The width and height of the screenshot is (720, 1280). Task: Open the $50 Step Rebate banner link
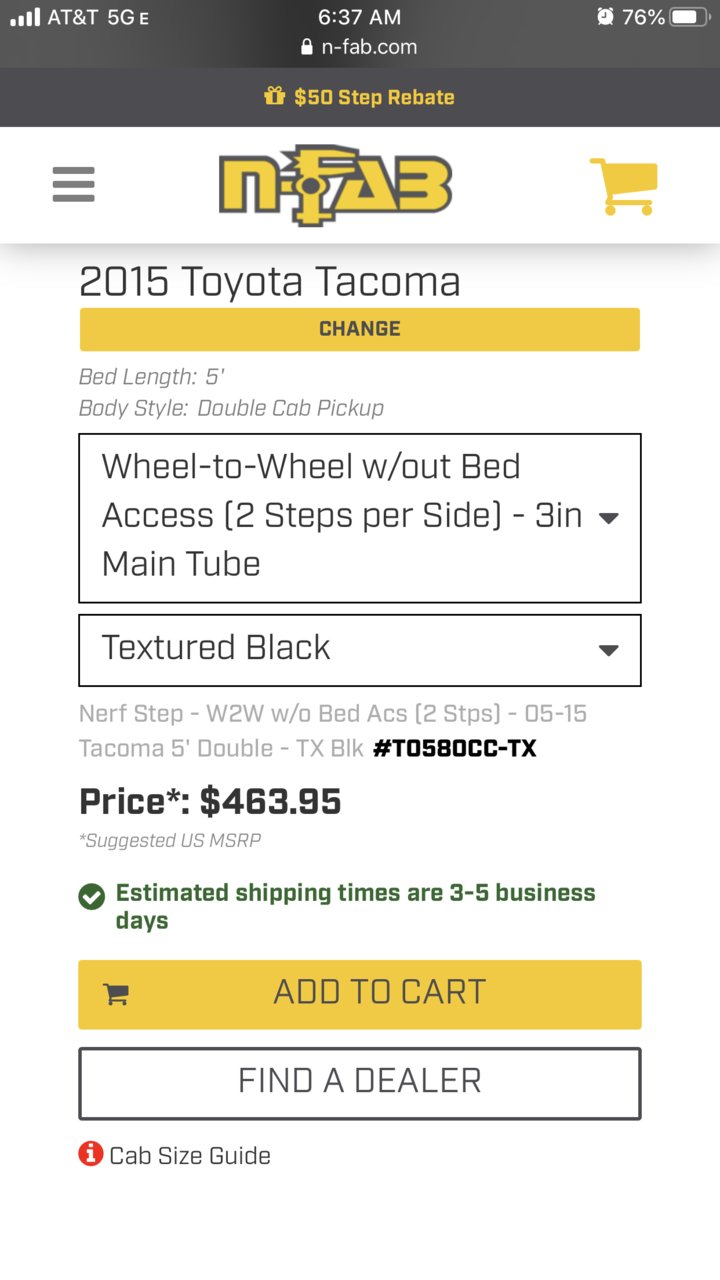pos(360,97)
